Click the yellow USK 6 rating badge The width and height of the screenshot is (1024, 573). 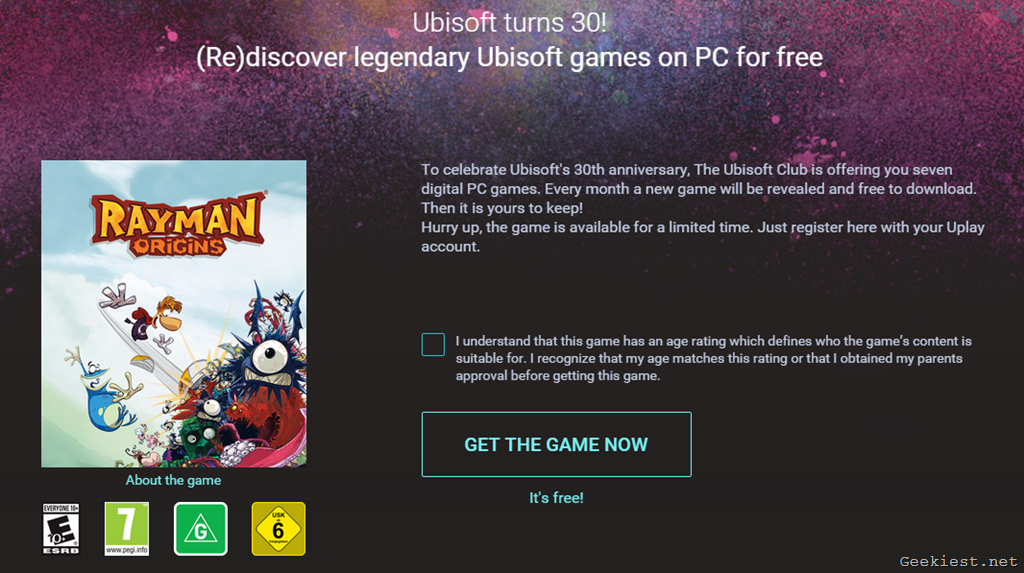click(278, 529)
